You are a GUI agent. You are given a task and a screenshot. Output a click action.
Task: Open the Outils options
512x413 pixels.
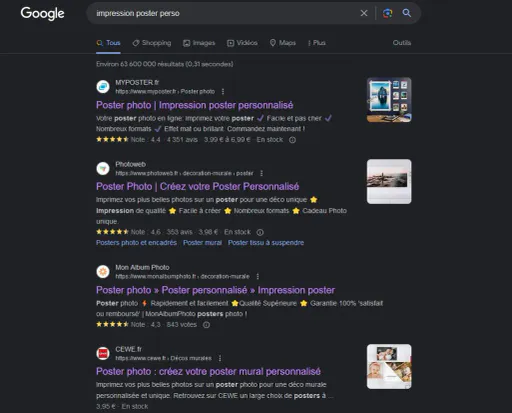click(x=402, y=43)
